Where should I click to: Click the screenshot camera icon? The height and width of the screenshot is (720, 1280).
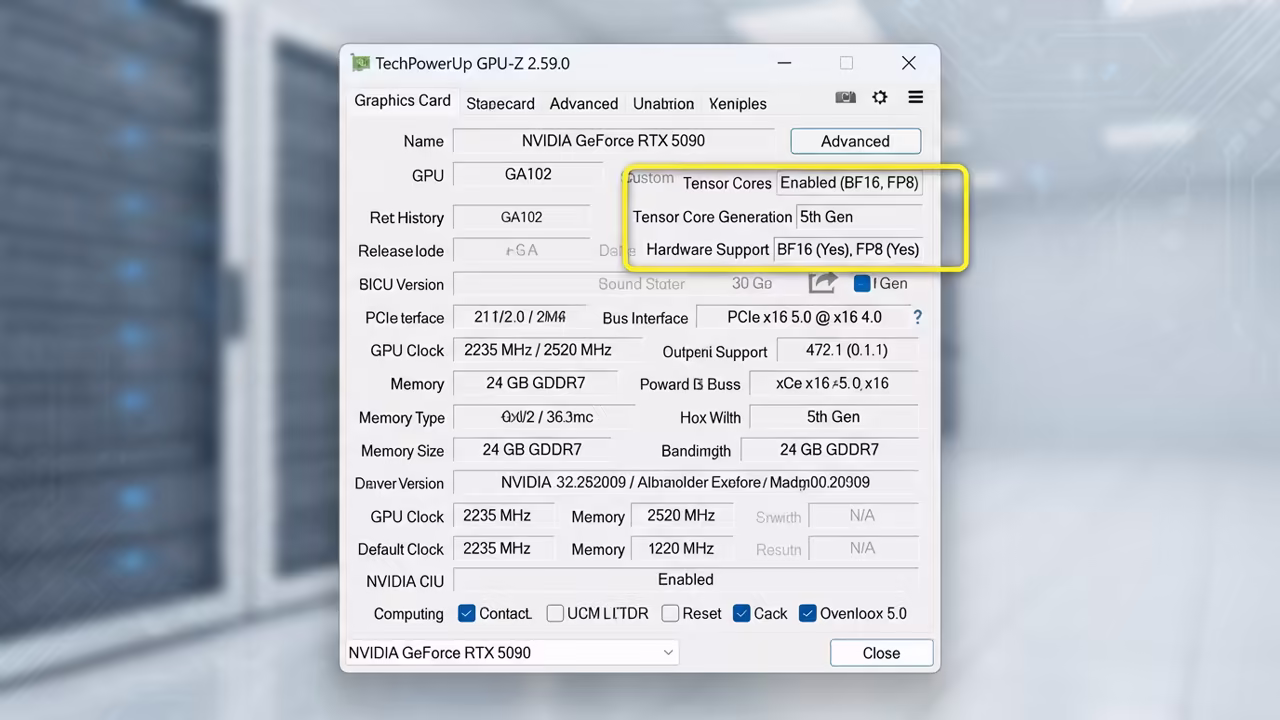pyautogui.click(x=845, y=97)
